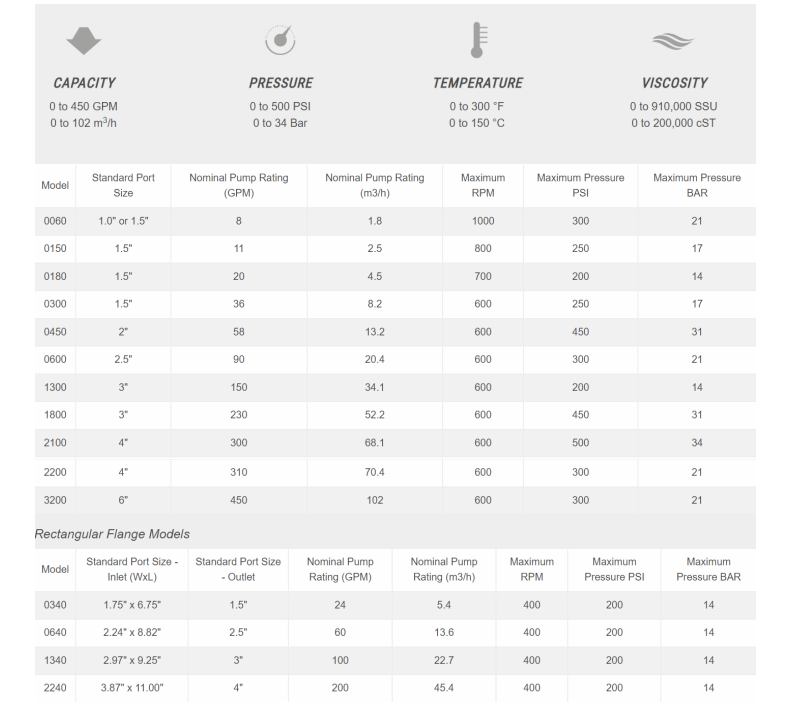Click Standard Port Size - Outlet header
Screen dimensions: 800x705
pos(238,569)
